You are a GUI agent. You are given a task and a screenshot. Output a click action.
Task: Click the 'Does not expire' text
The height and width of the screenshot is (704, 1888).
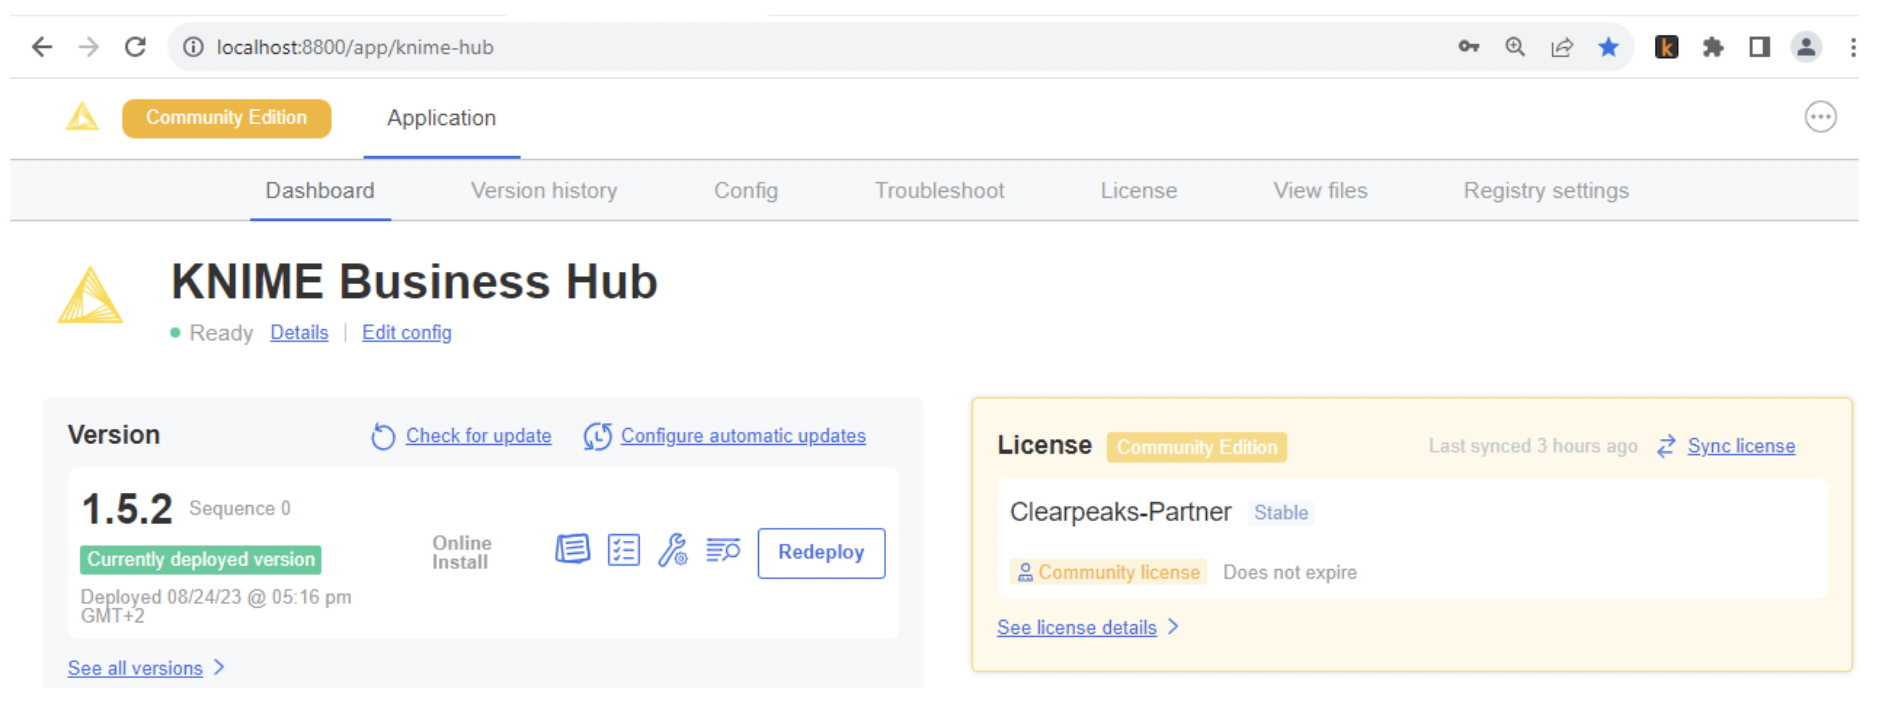[x=1289, y=572]
